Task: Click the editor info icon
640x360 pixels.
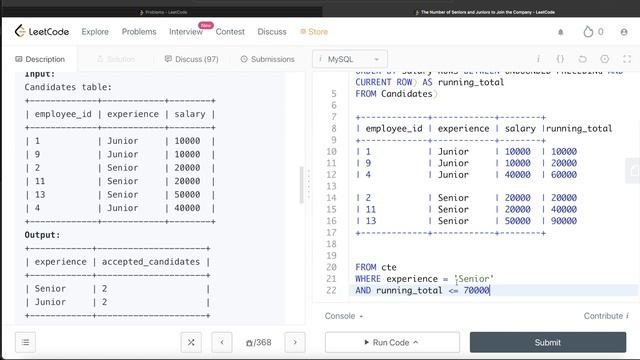Action: (x=538, y=59)
